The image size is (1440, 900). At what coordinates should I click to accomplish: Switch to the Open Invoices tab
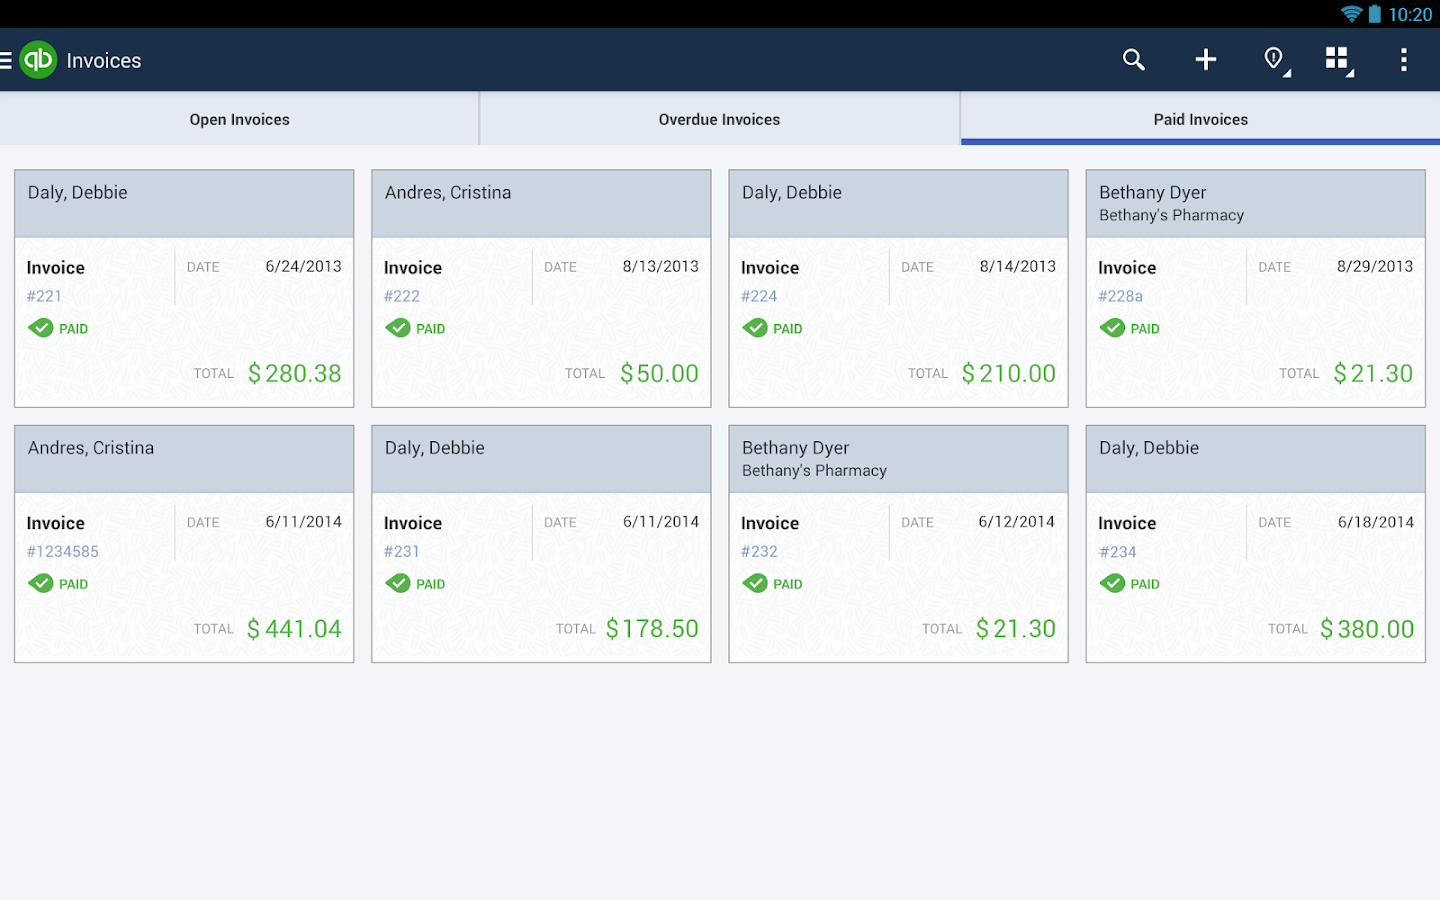(239, 119)
